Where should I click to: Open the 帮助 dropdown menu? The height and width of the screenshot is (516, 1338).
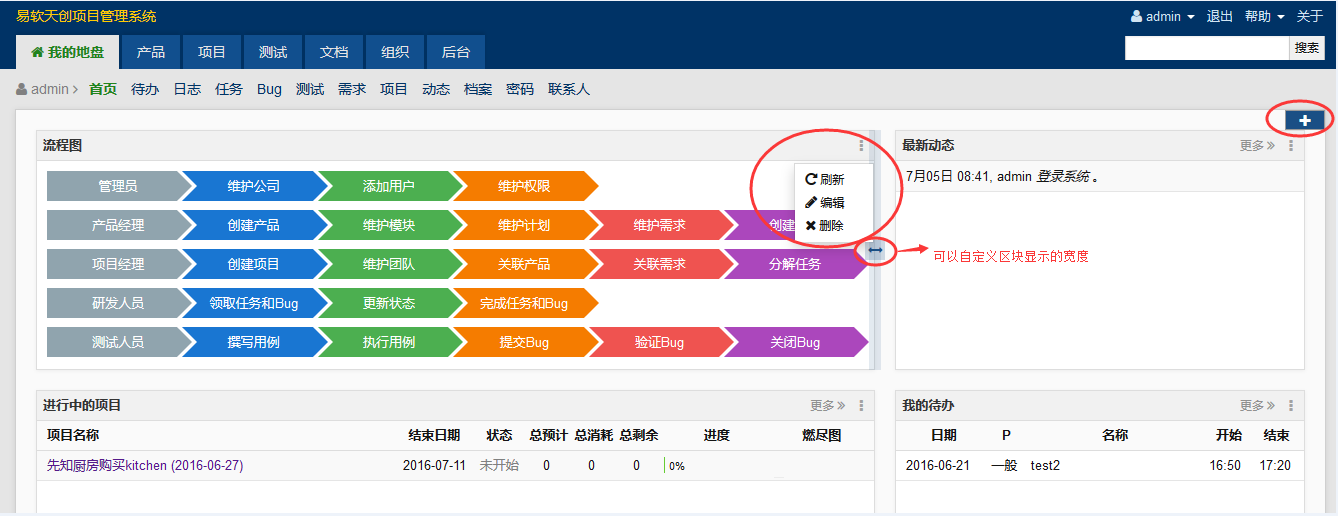[x=1264, y=17]
